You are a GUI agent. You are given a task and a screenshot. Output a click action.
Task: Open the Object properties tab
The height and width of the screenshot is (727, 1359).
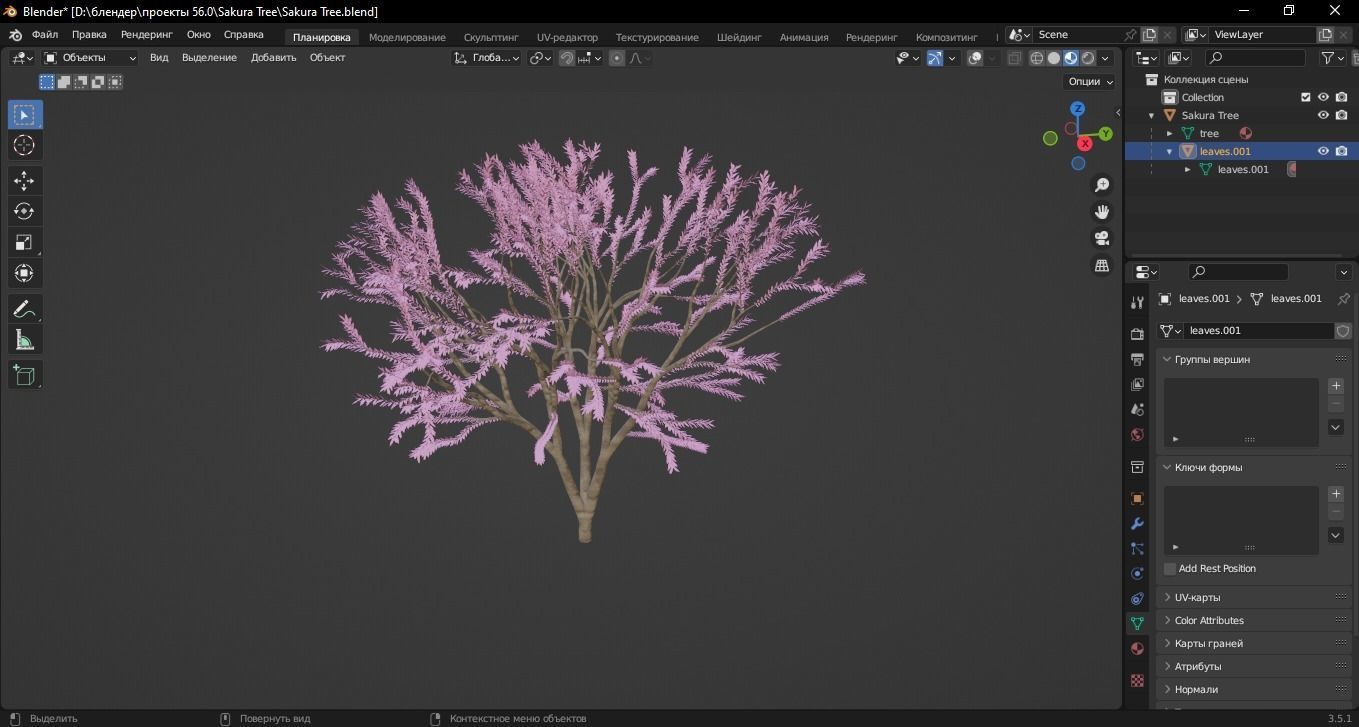pos(1137,498)
